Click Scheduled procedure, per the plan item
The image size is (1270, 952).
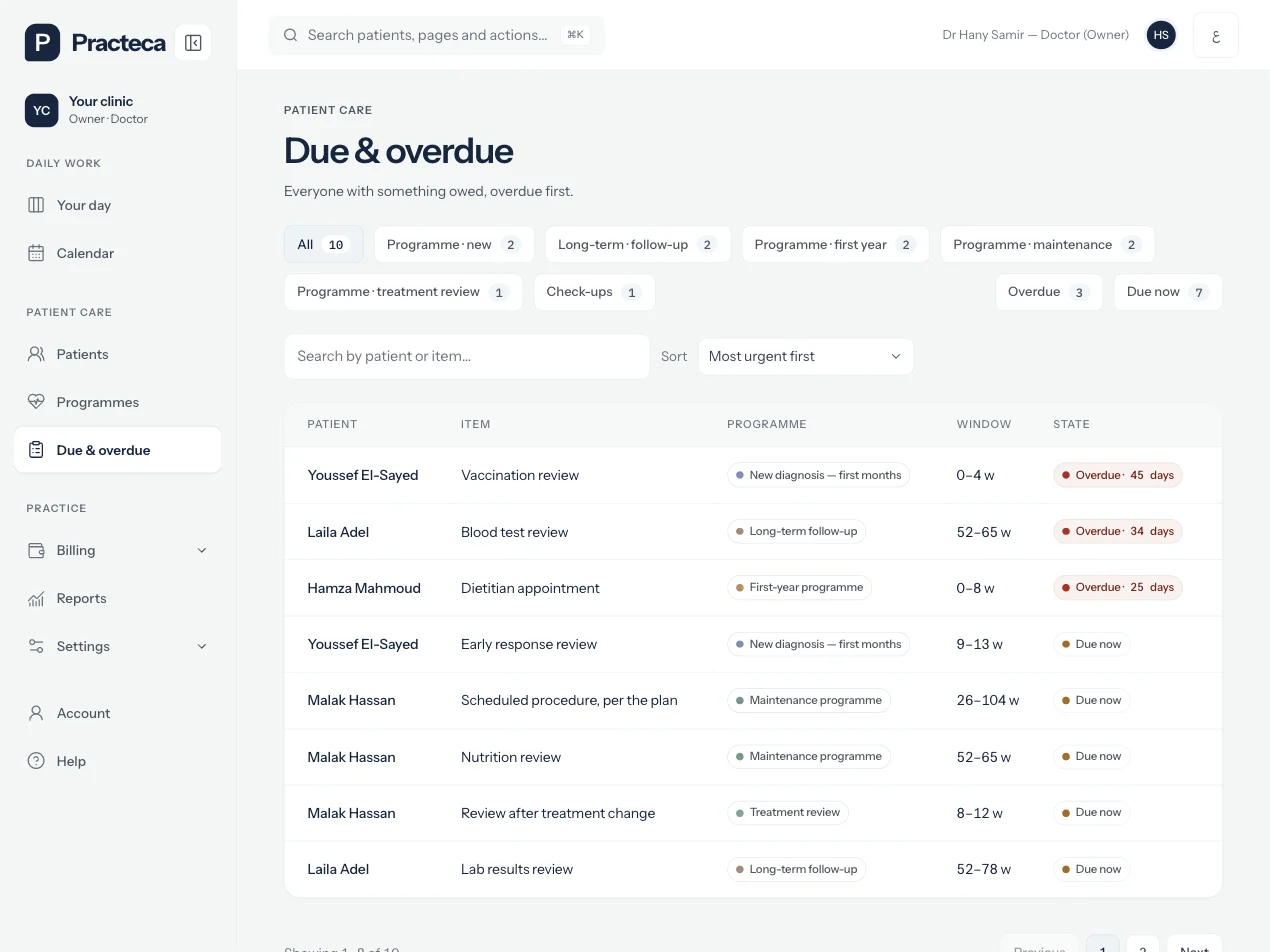[x=569, y=700]
